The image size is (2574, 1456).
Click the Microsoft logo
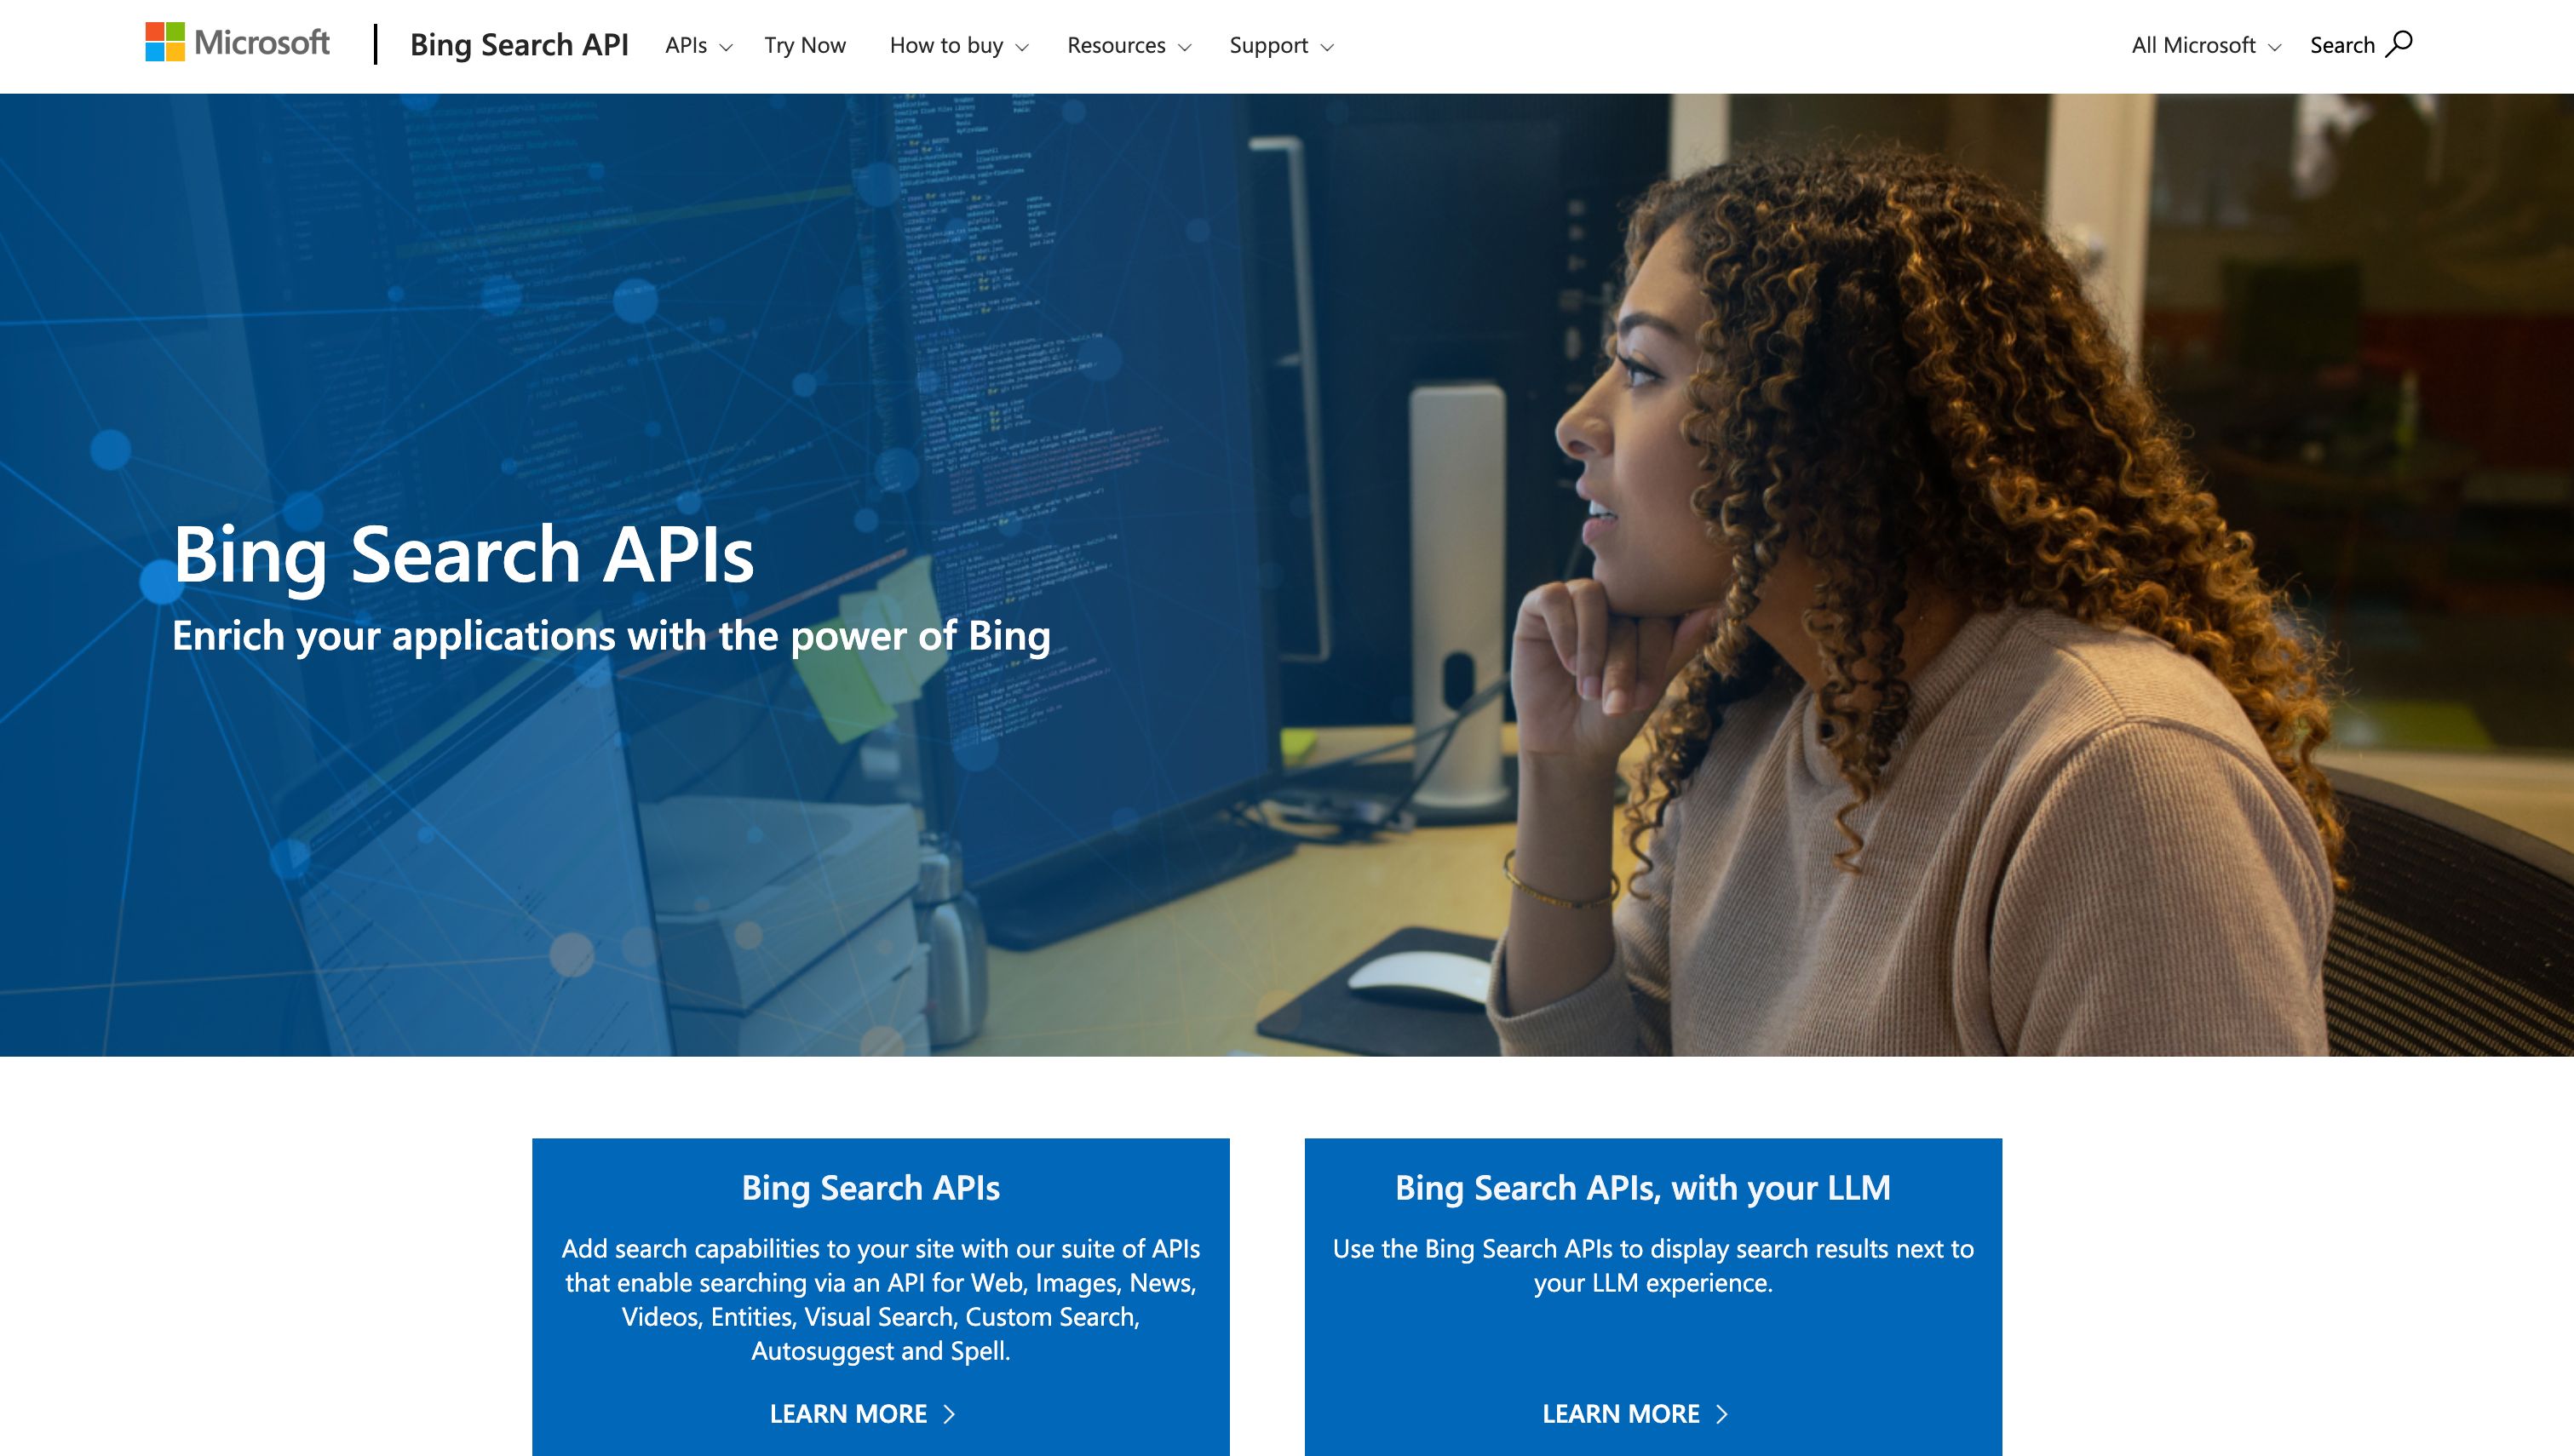tap(237, 43)
